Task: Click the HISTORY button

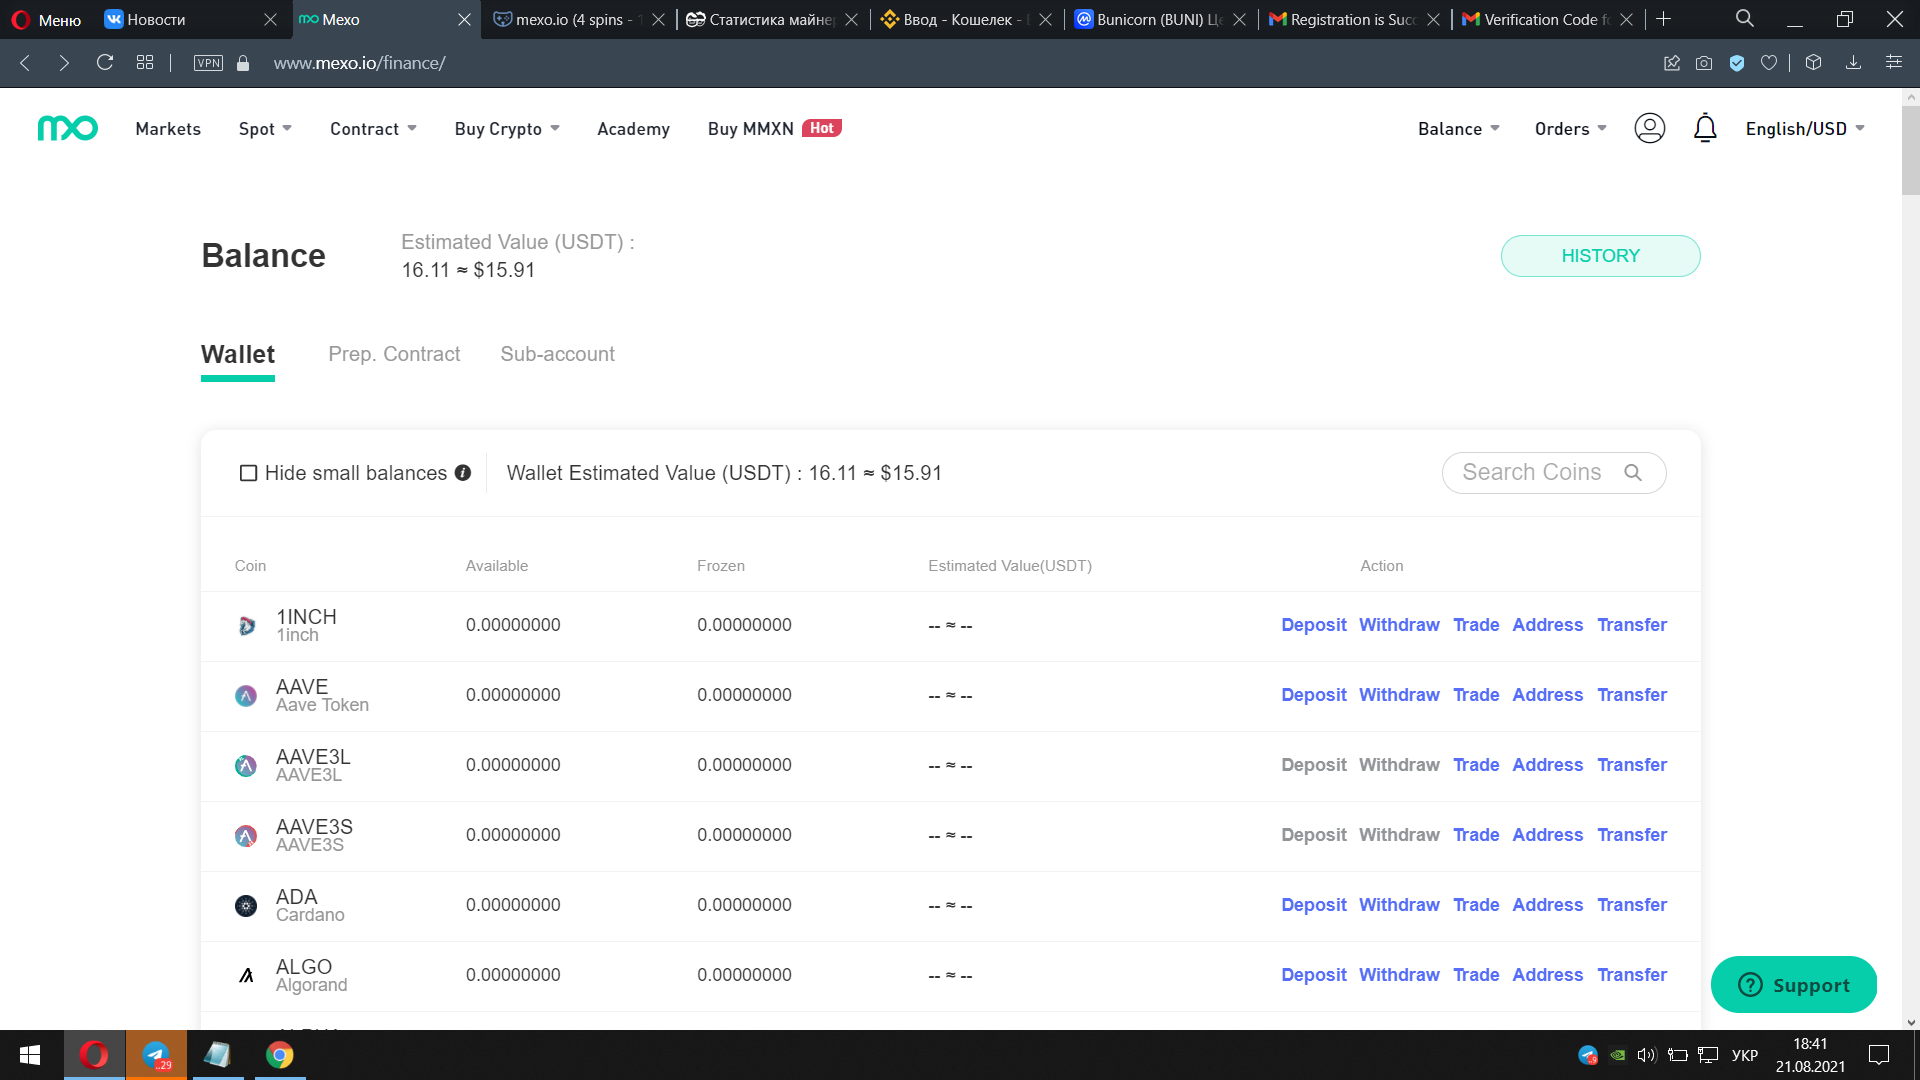Action: click(1600, 256)
